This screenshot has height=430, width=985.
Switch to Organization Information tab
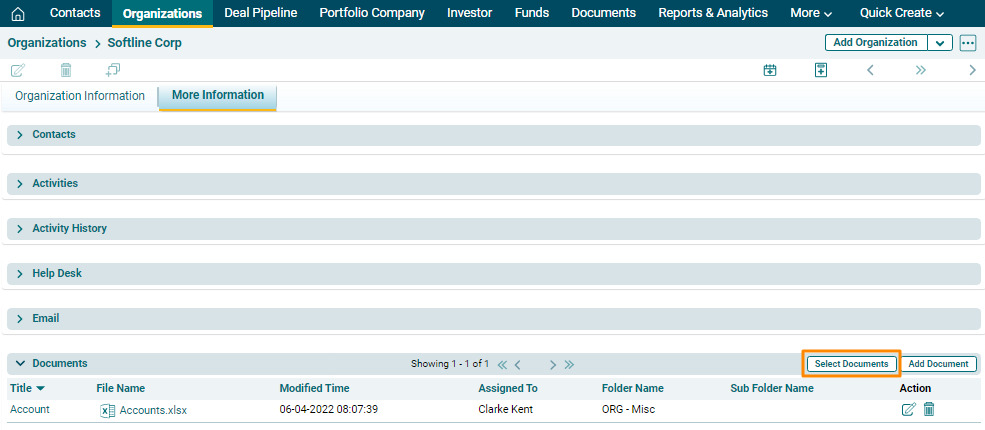[80, 96]
